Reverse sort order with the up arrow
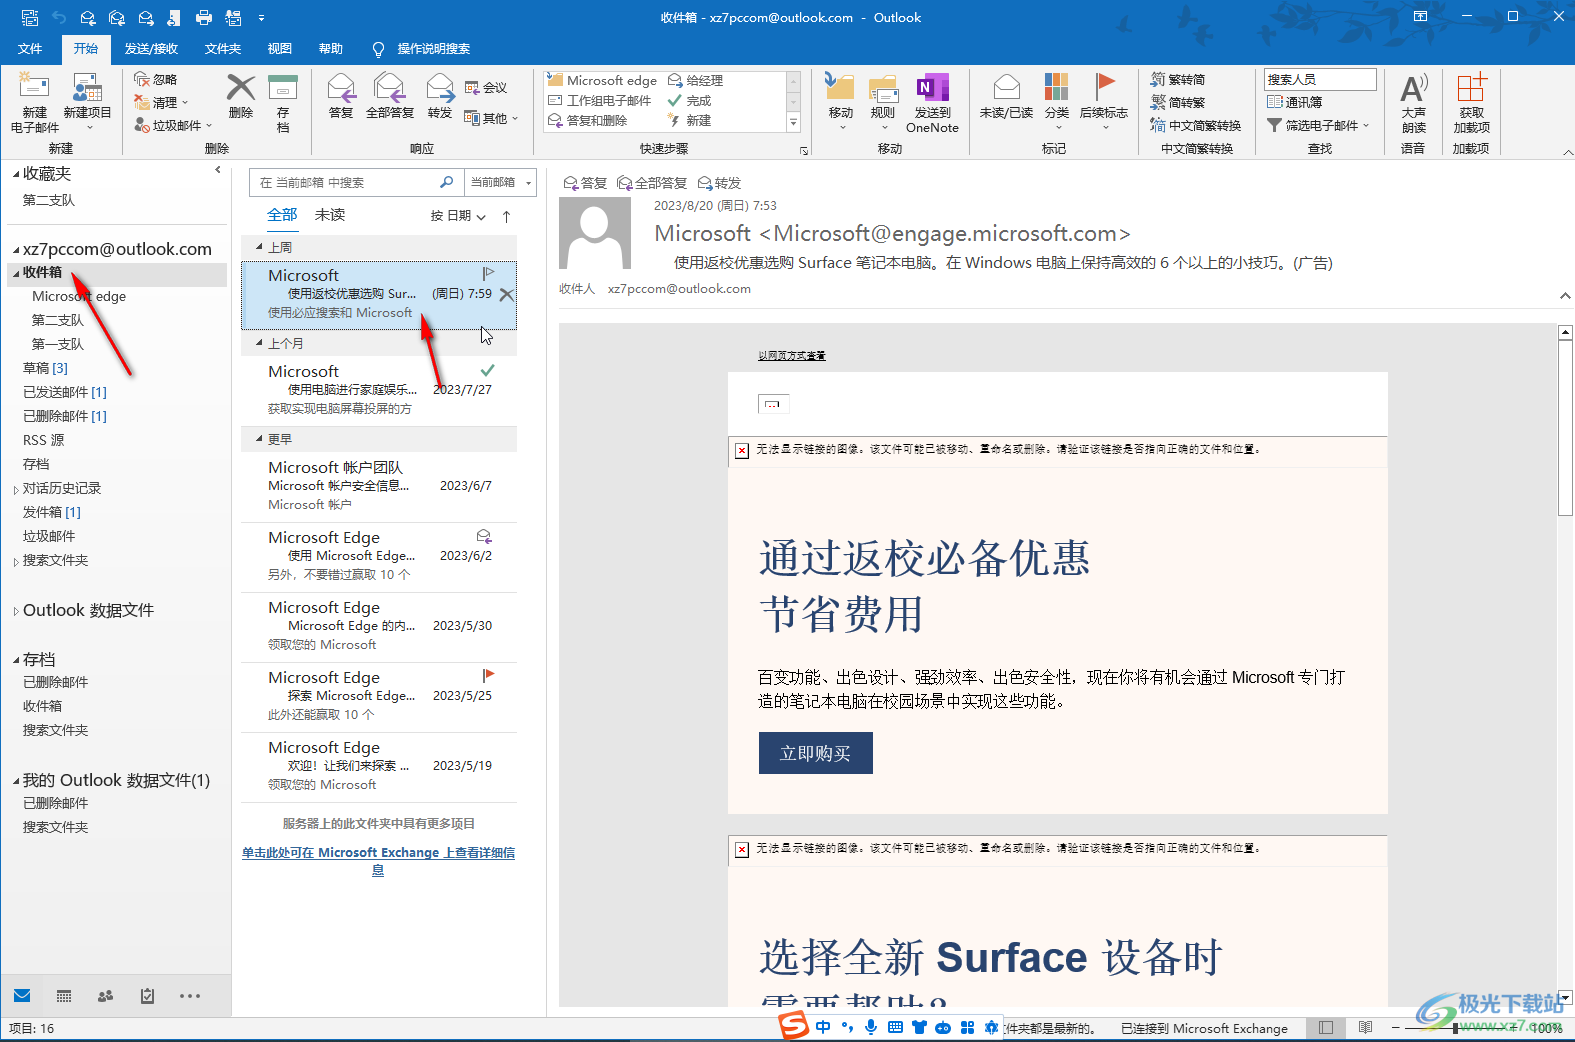The image size is (1575, 1042). (x=506, y=216)
